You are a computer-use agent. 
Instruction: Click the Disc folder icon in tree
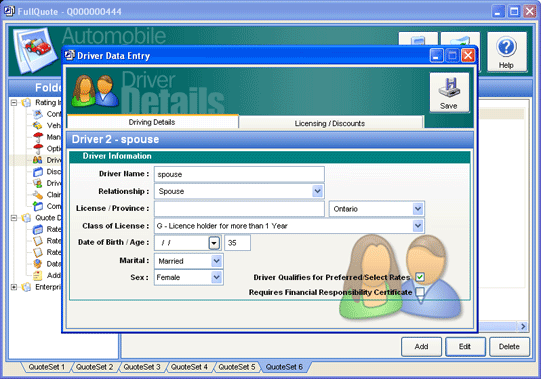pos(38,172)
